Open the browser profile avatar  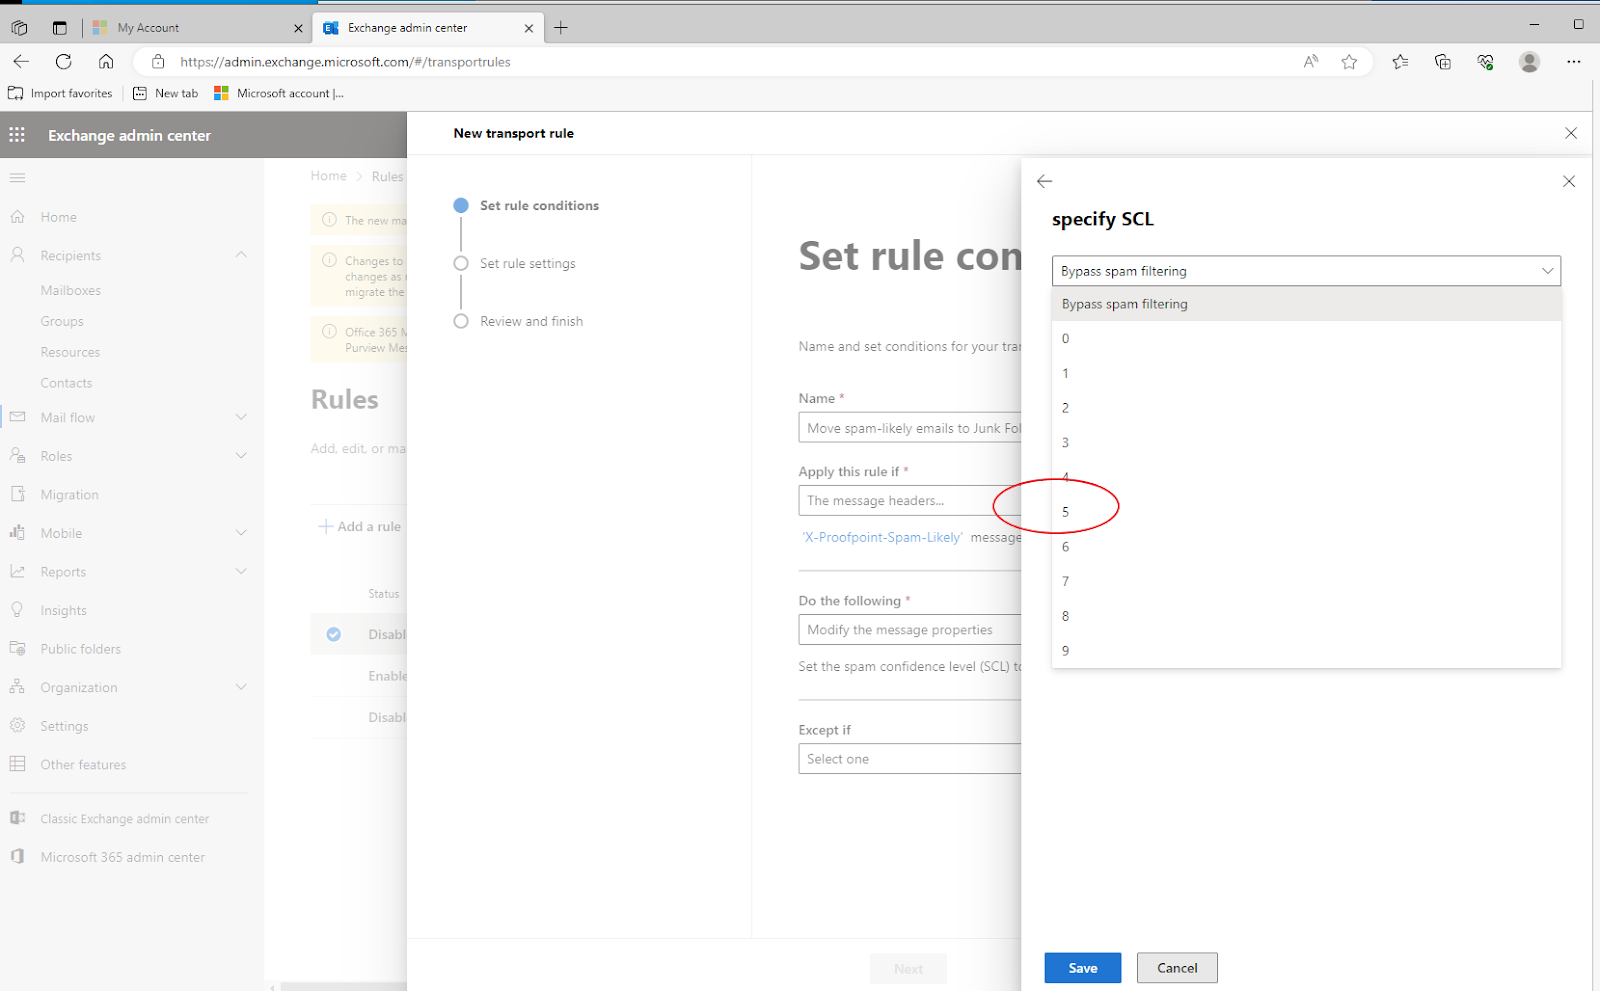click(x=1529, y=62)
